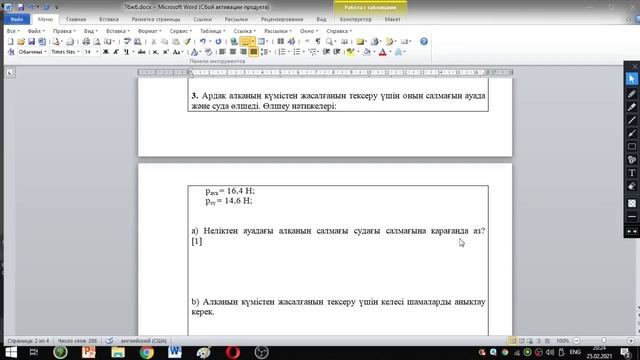Screen dimensions: 640x360
Task: Open PowerPoint from the taskbar
Action: pyautogui.click(x=89, y=352)
